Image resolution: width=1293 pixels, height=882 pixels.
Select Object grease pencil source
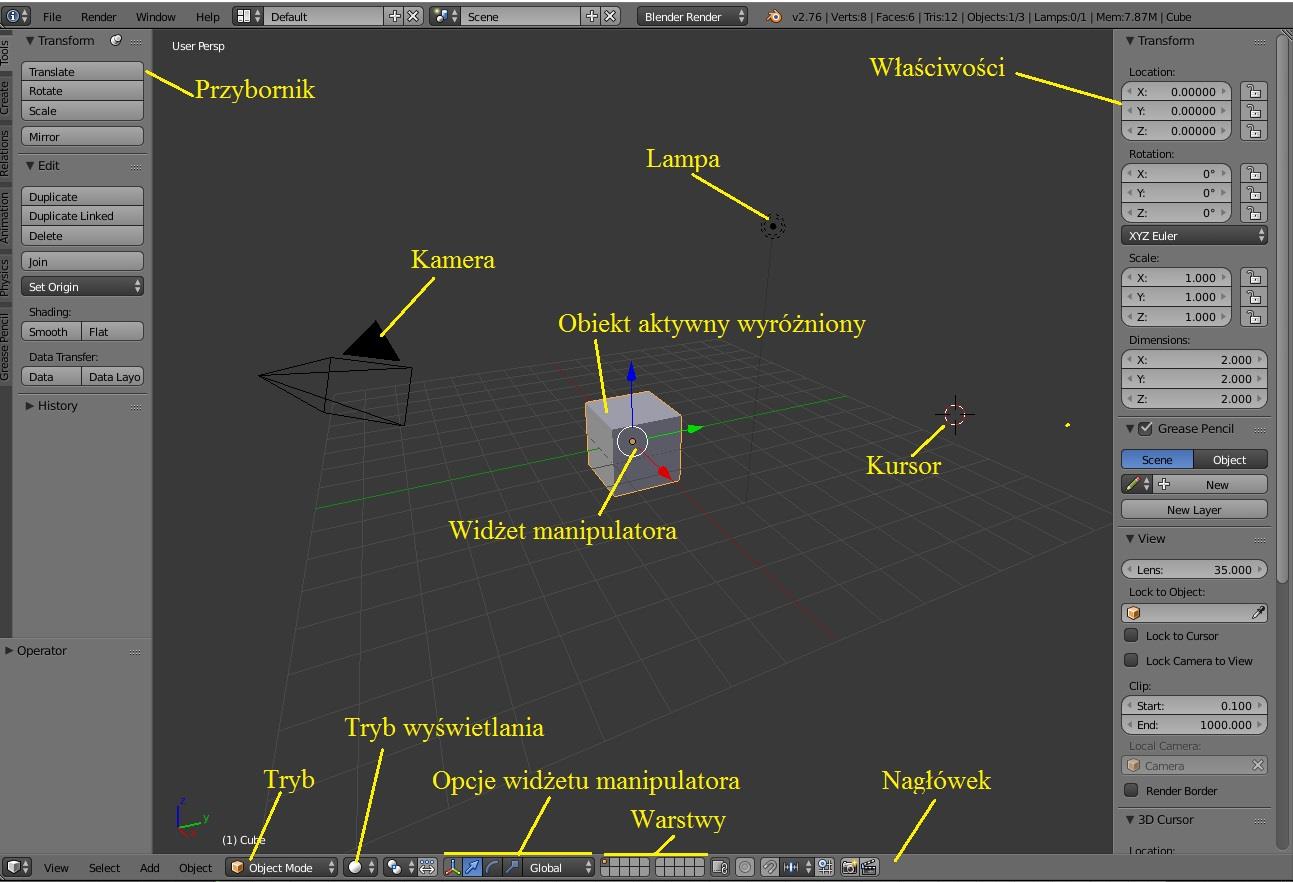1230,459
